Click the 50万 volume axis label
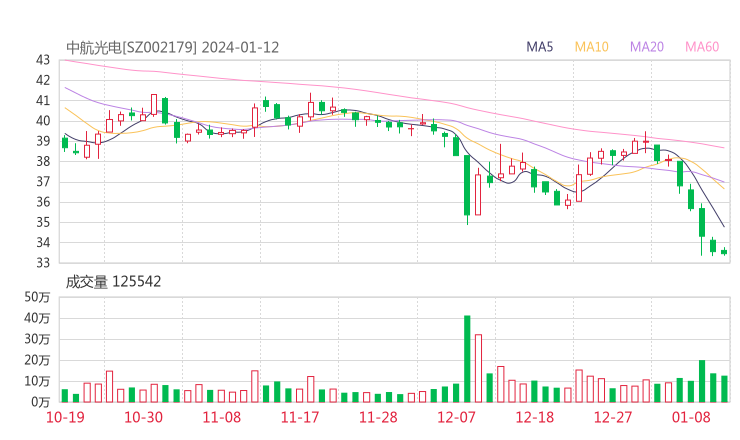 [x=38, y=297]
